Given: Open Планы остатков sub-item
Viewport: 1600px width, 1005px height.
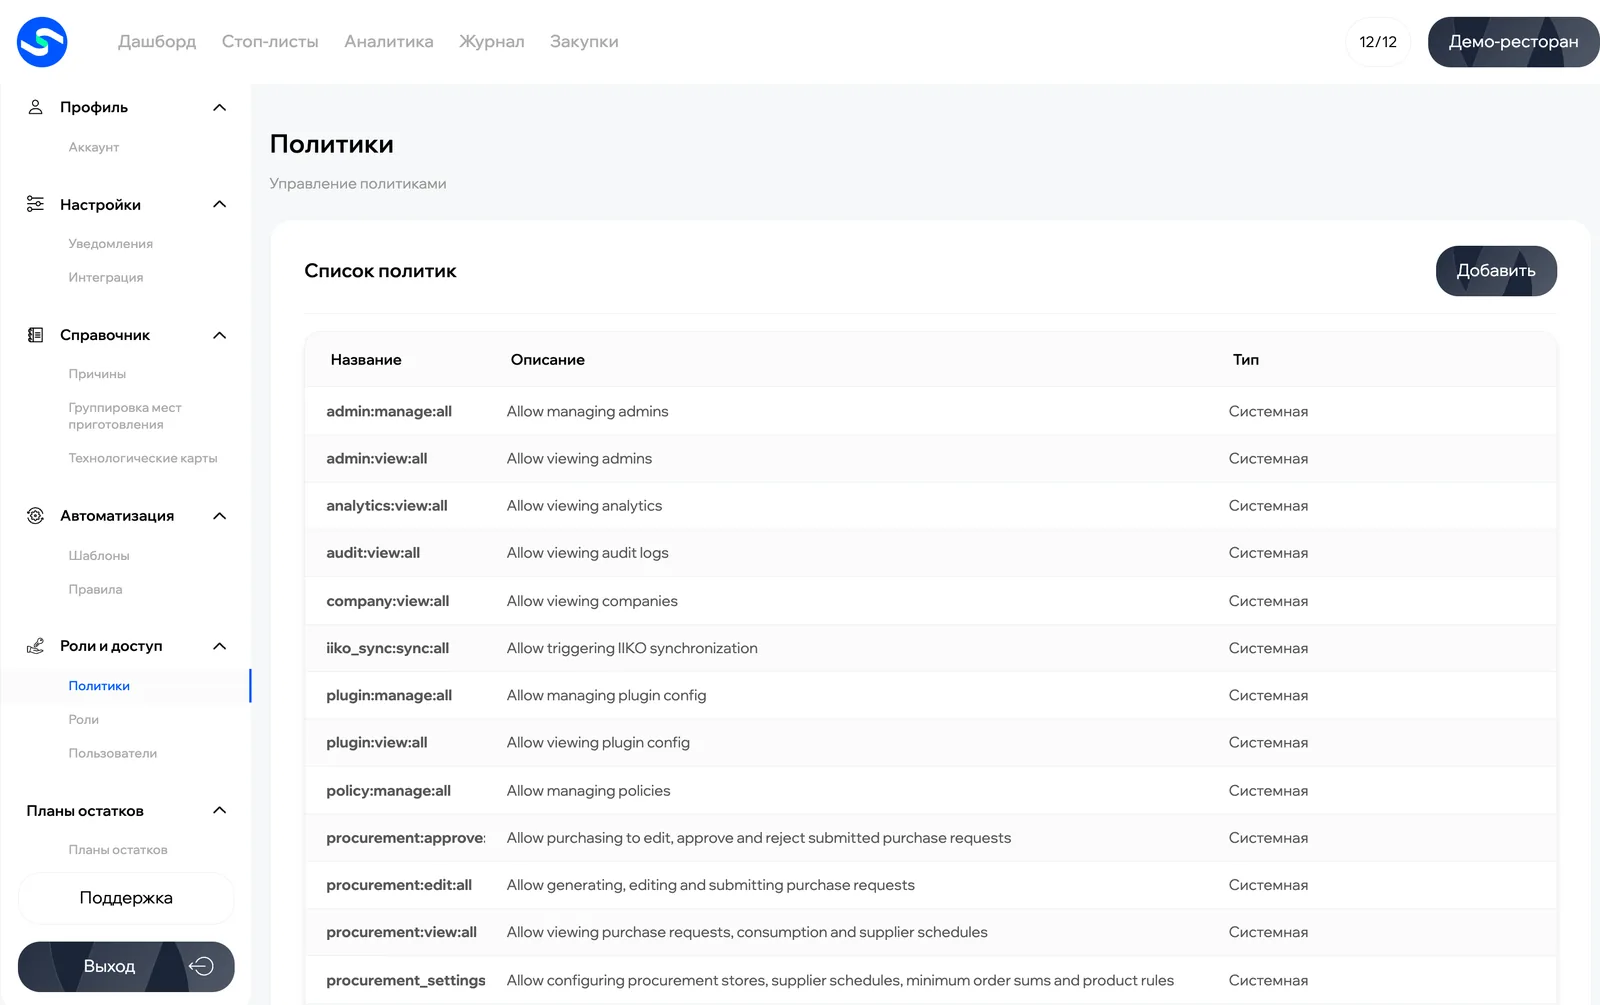Looking at the screenshot, I should pos(118,850).
